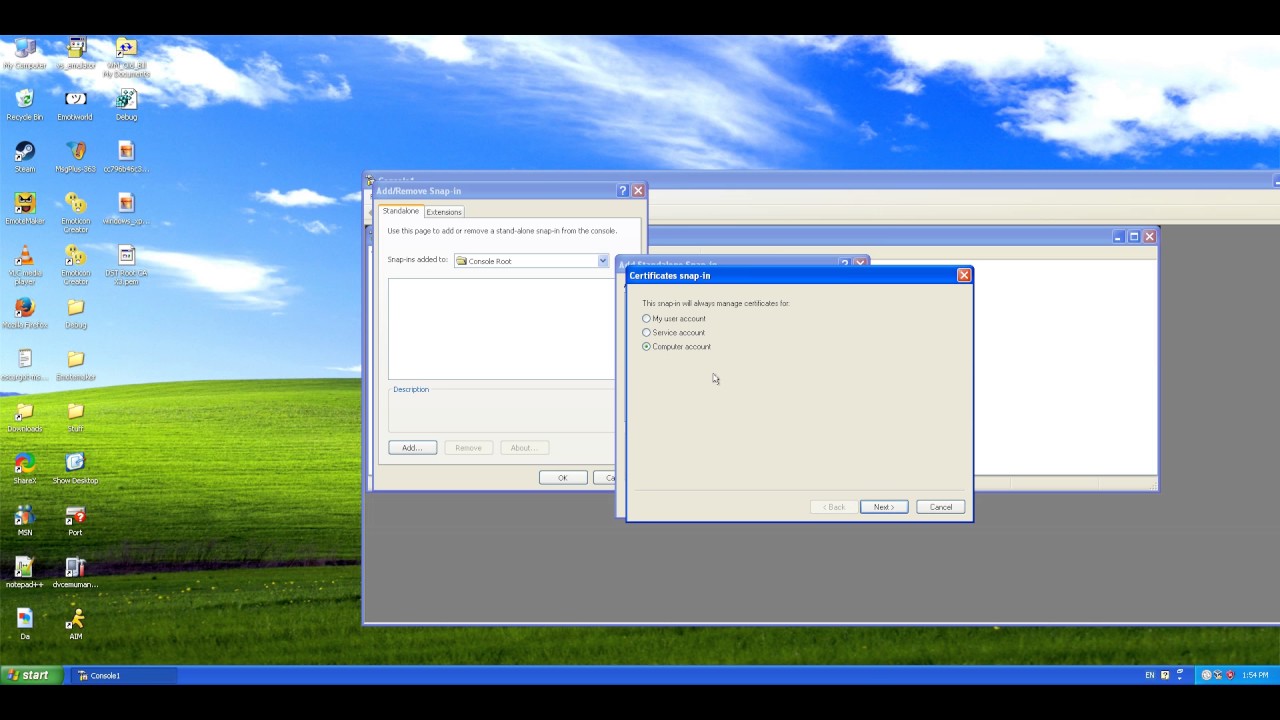Viewport: 1280px width, 720px height.
Task: Cancel the Certificates snap-in wizard
Action: click(941, 507)
